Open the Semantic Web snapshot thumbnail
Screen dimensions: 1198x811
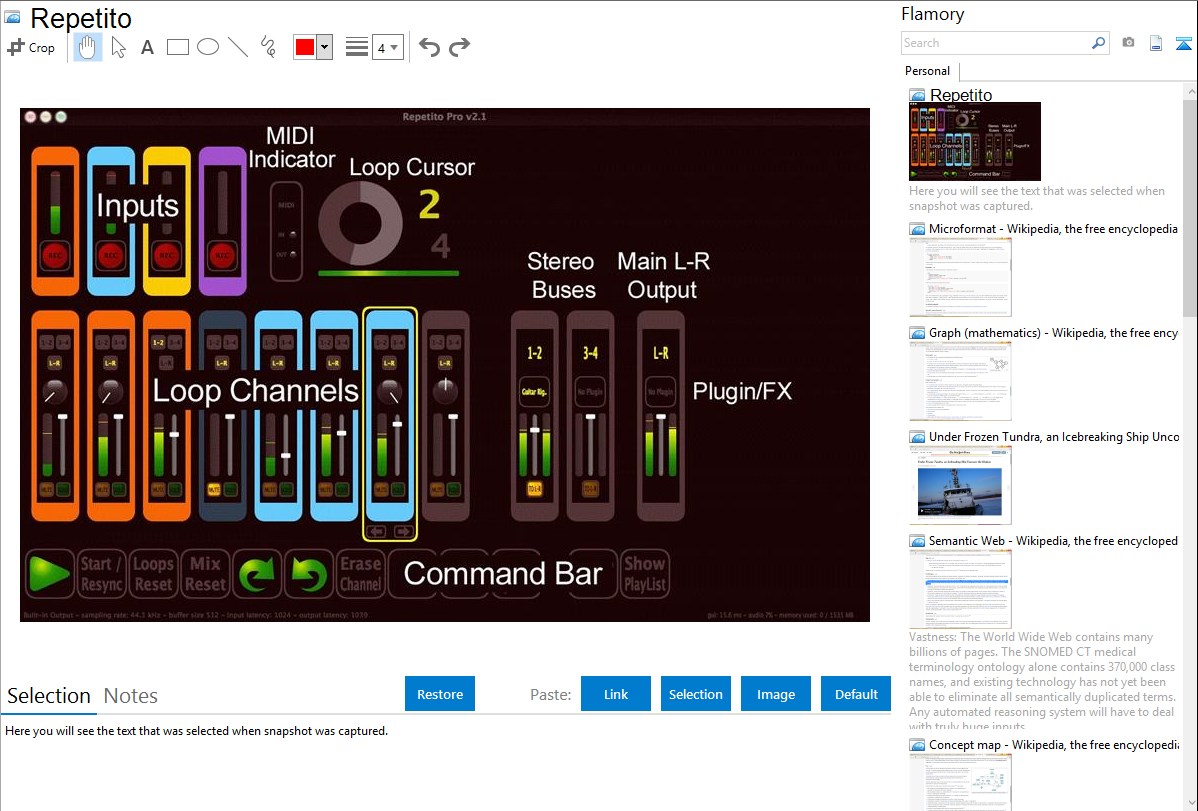pos(960,588)
